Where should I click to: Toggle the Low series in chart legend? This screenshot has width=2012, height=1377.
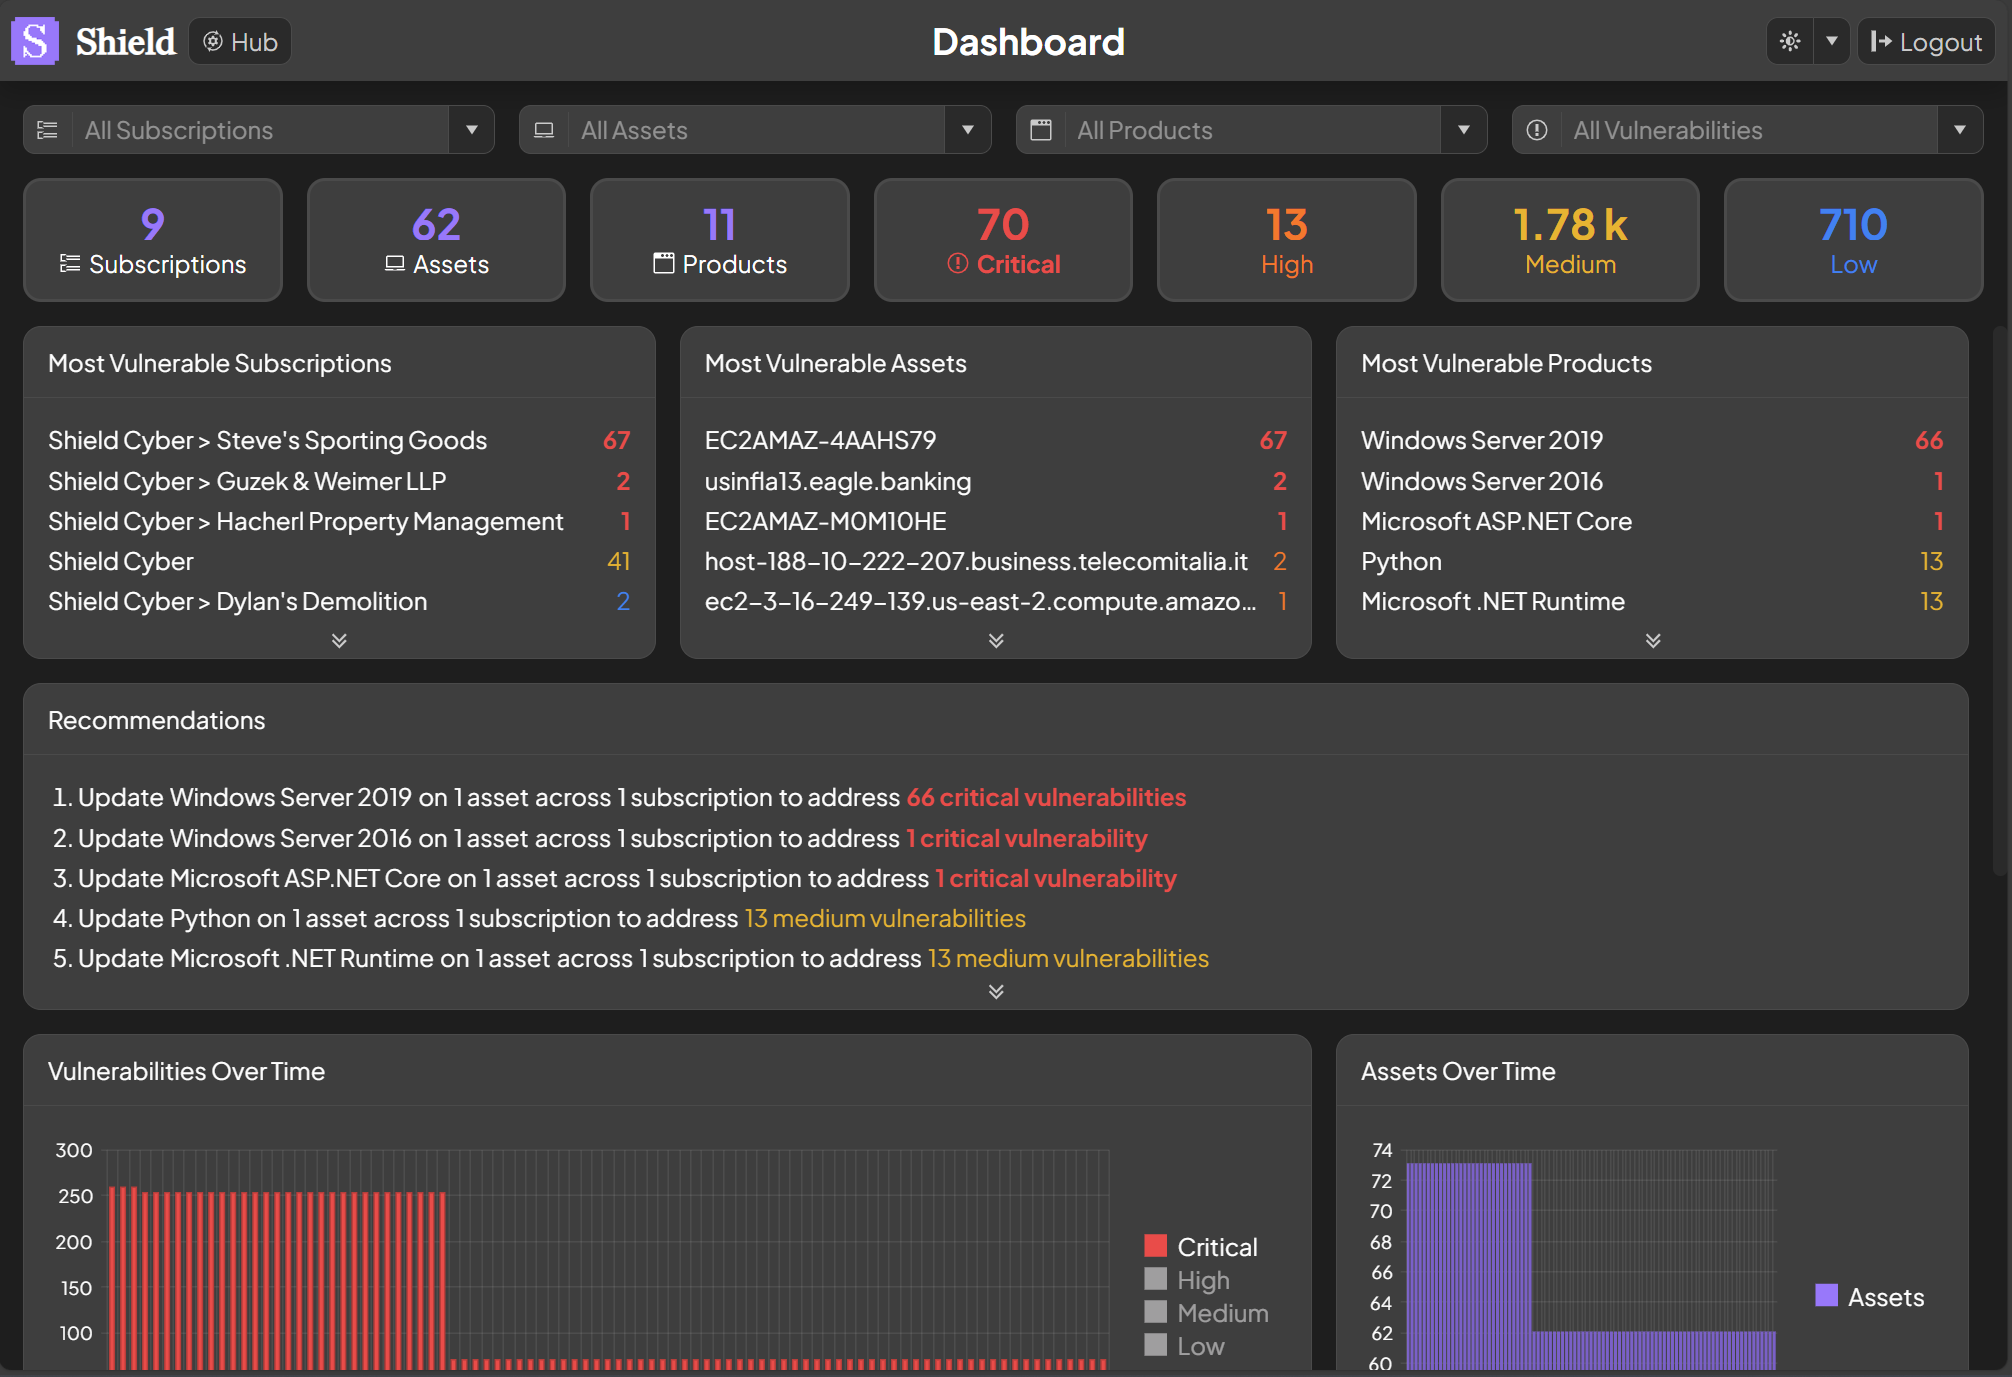[1200, 1346]
